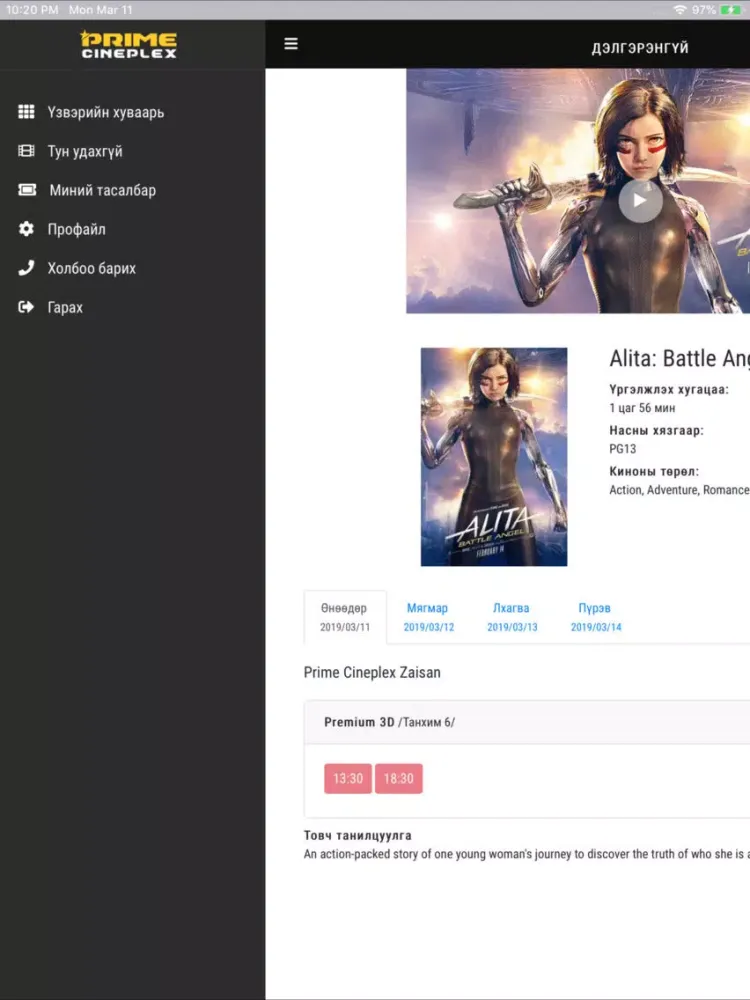Click the Alita: Battle Angel title
This screenshot has width=750, height=1000.
tap(679, 358)
